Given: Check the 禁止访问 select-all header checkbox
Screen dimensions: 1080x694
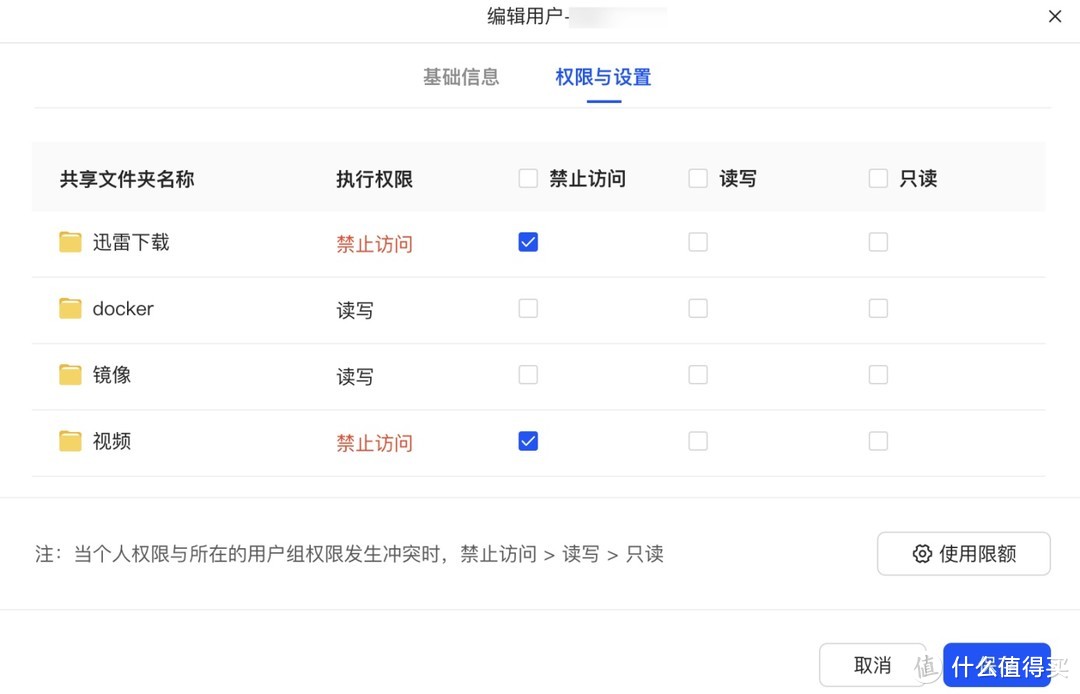Looking at the screenshot, I should [528, 178].
